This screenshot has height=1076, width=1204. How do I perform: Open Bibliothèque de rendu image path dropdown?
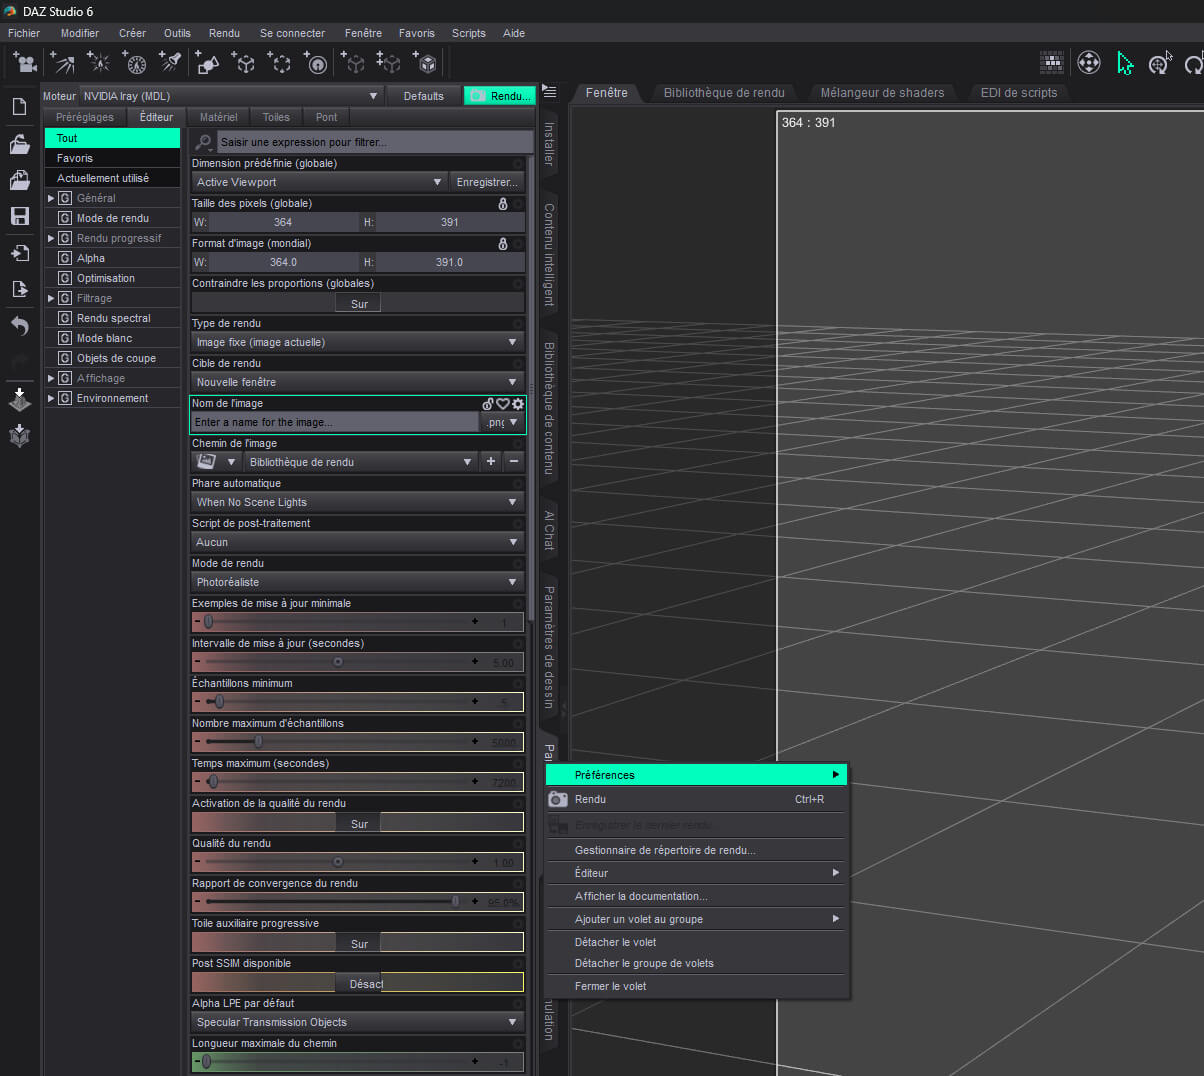[x=360, y=462]
